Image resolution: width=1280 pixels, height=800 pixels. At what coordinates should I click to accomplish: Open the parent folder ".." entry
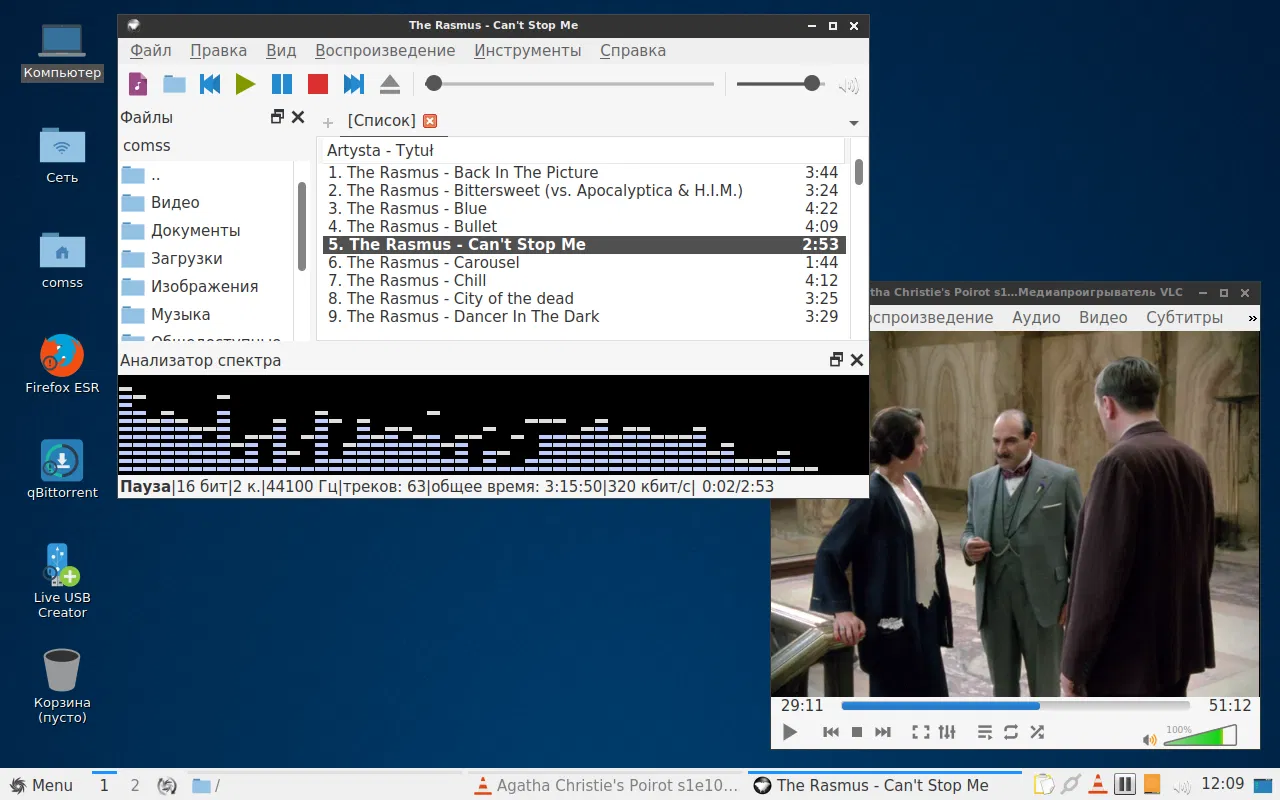click(x=155, y=175)
